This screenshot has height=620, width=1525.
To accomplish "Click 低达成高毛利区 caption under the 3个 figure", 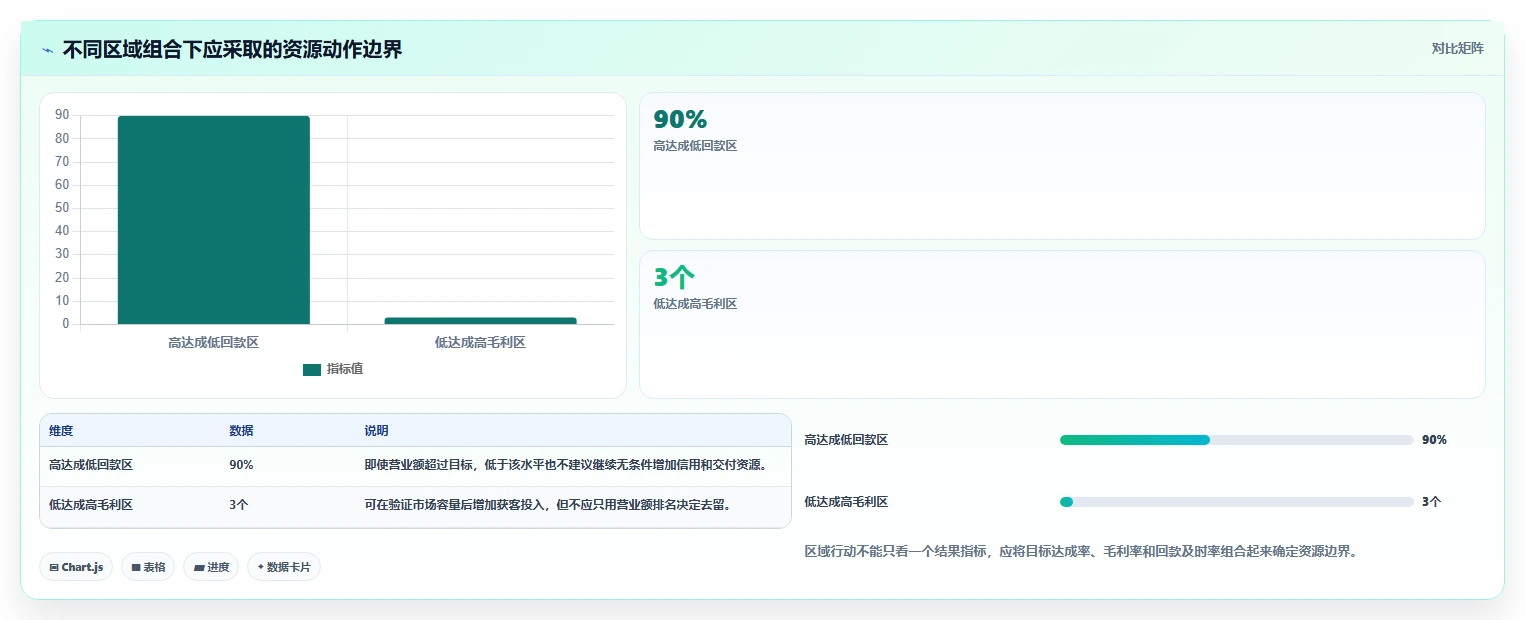I will pos(695,304).
